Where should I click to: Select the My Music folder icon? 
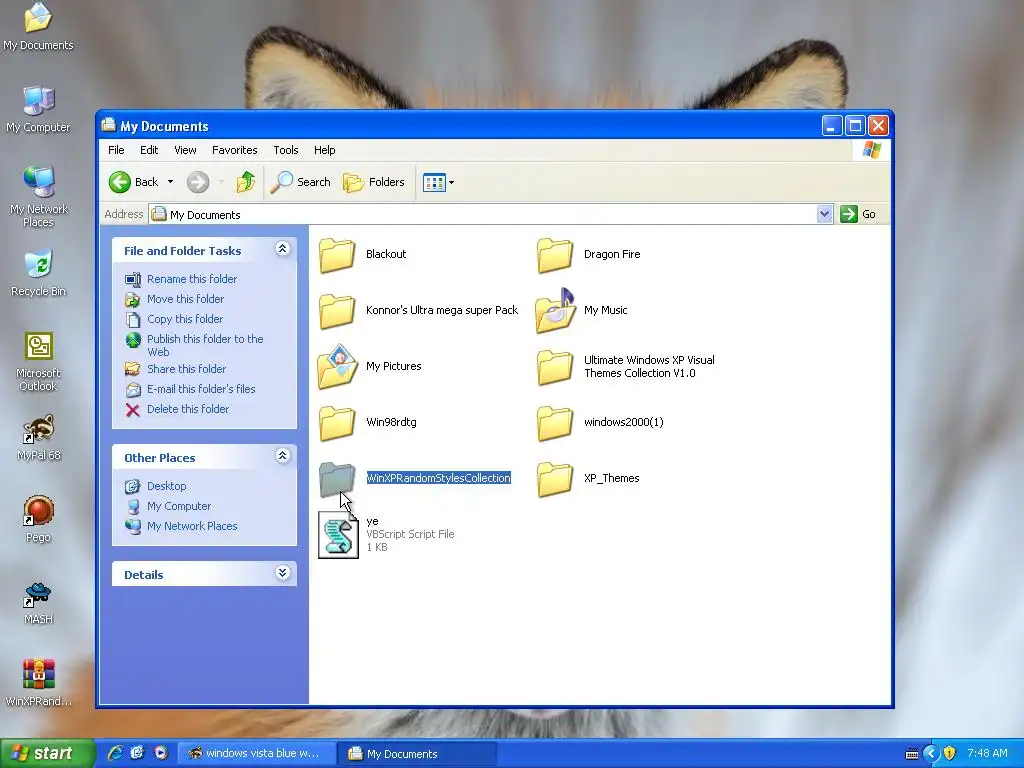click(555, 311)
